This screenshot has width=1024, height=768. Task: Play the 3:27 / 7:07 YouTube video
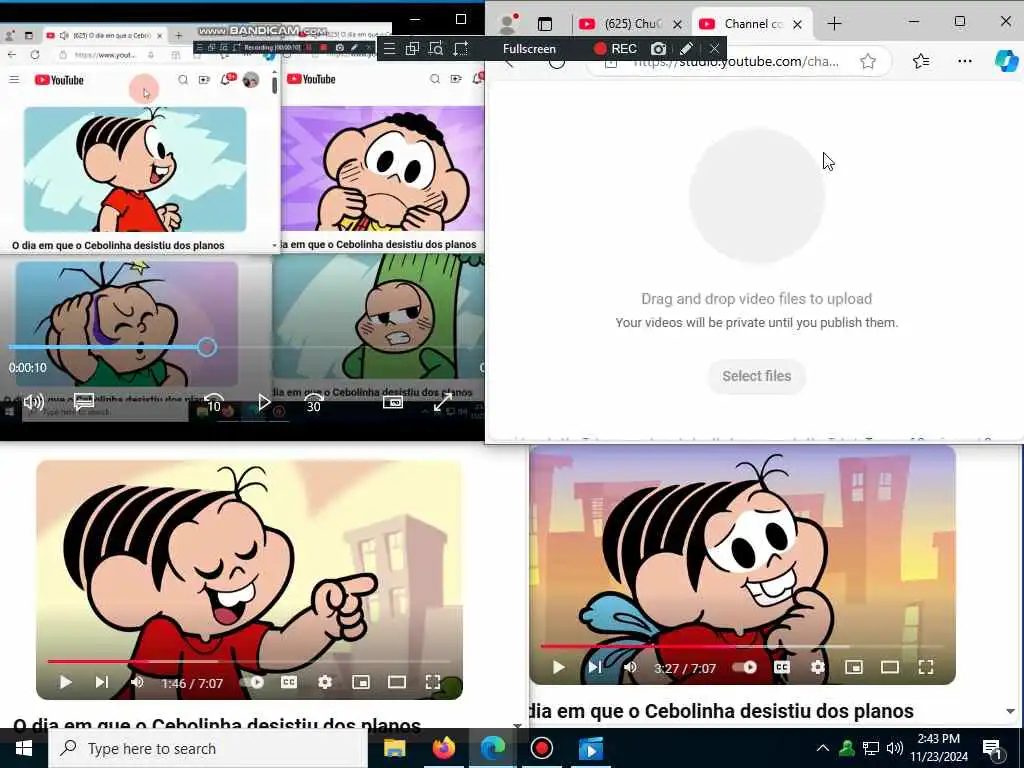(x=558, y=667)
